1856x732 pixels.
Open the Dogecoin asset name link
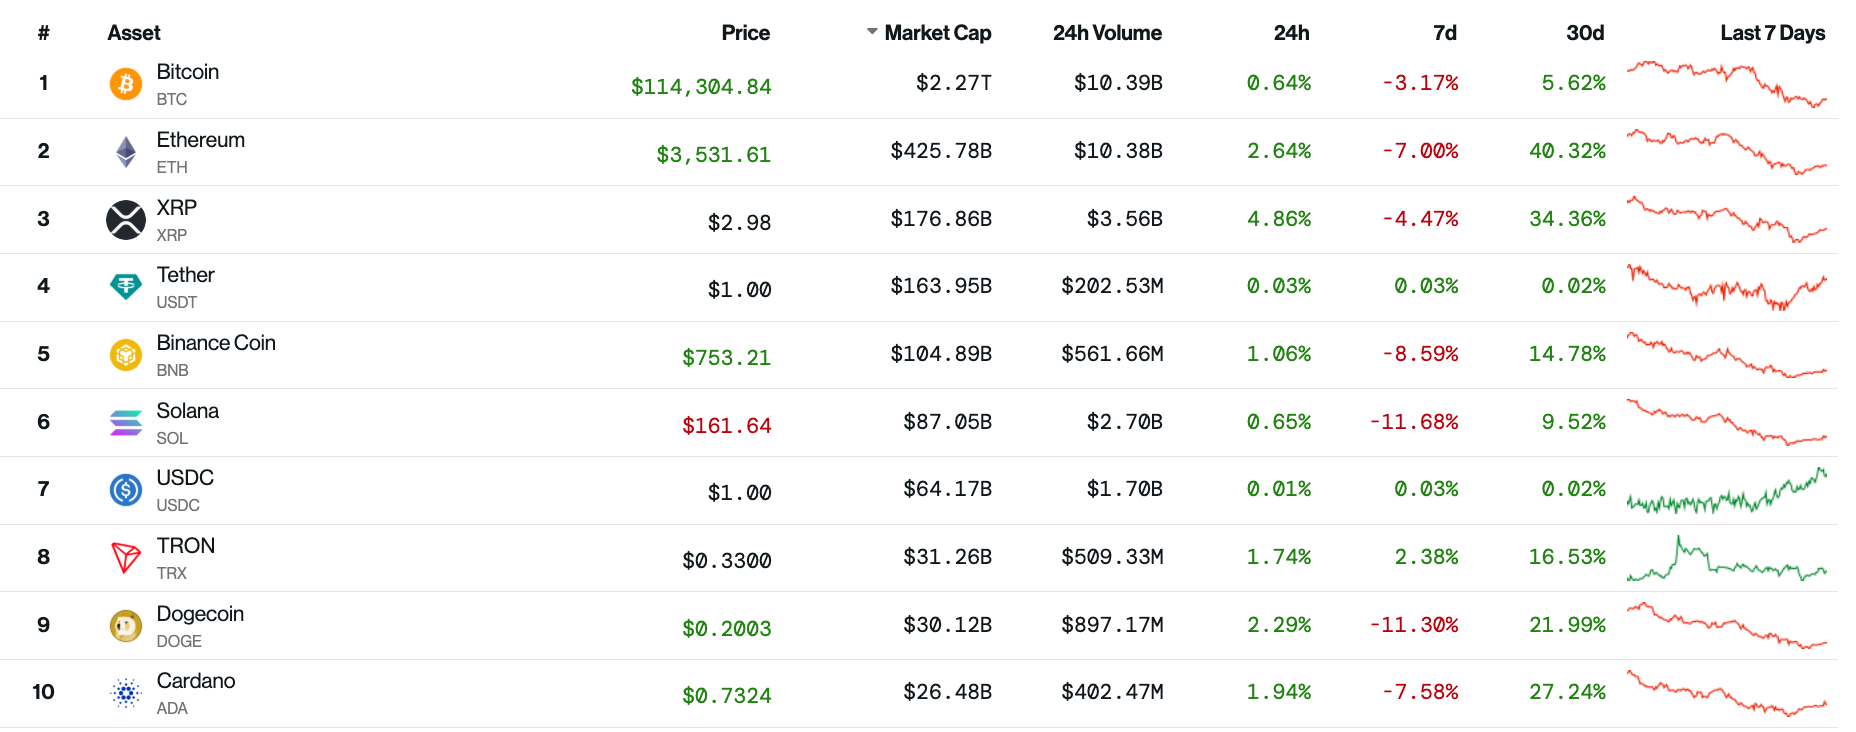(200, 614)
